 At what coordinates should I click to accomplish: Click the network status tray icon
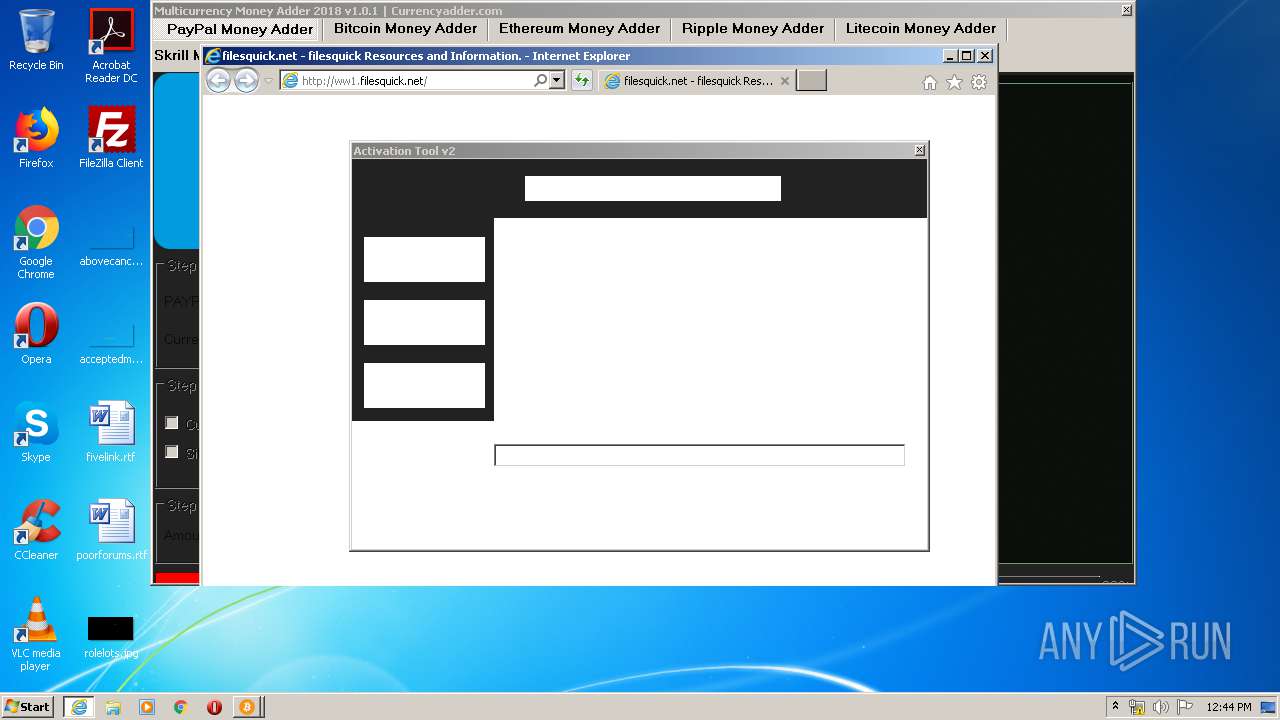click(x=1137, y=707)
